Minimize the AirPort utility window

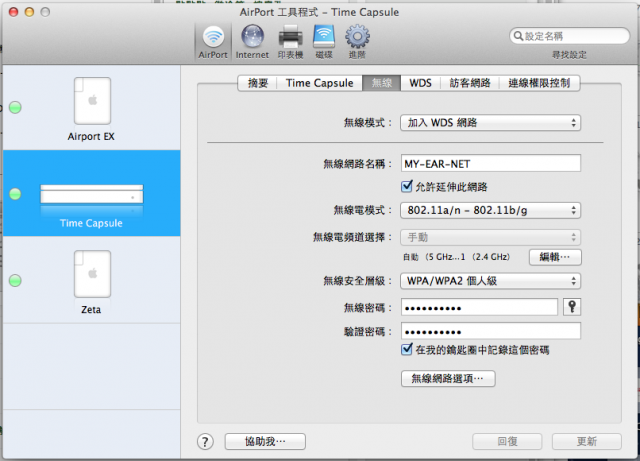pos(29,12)
